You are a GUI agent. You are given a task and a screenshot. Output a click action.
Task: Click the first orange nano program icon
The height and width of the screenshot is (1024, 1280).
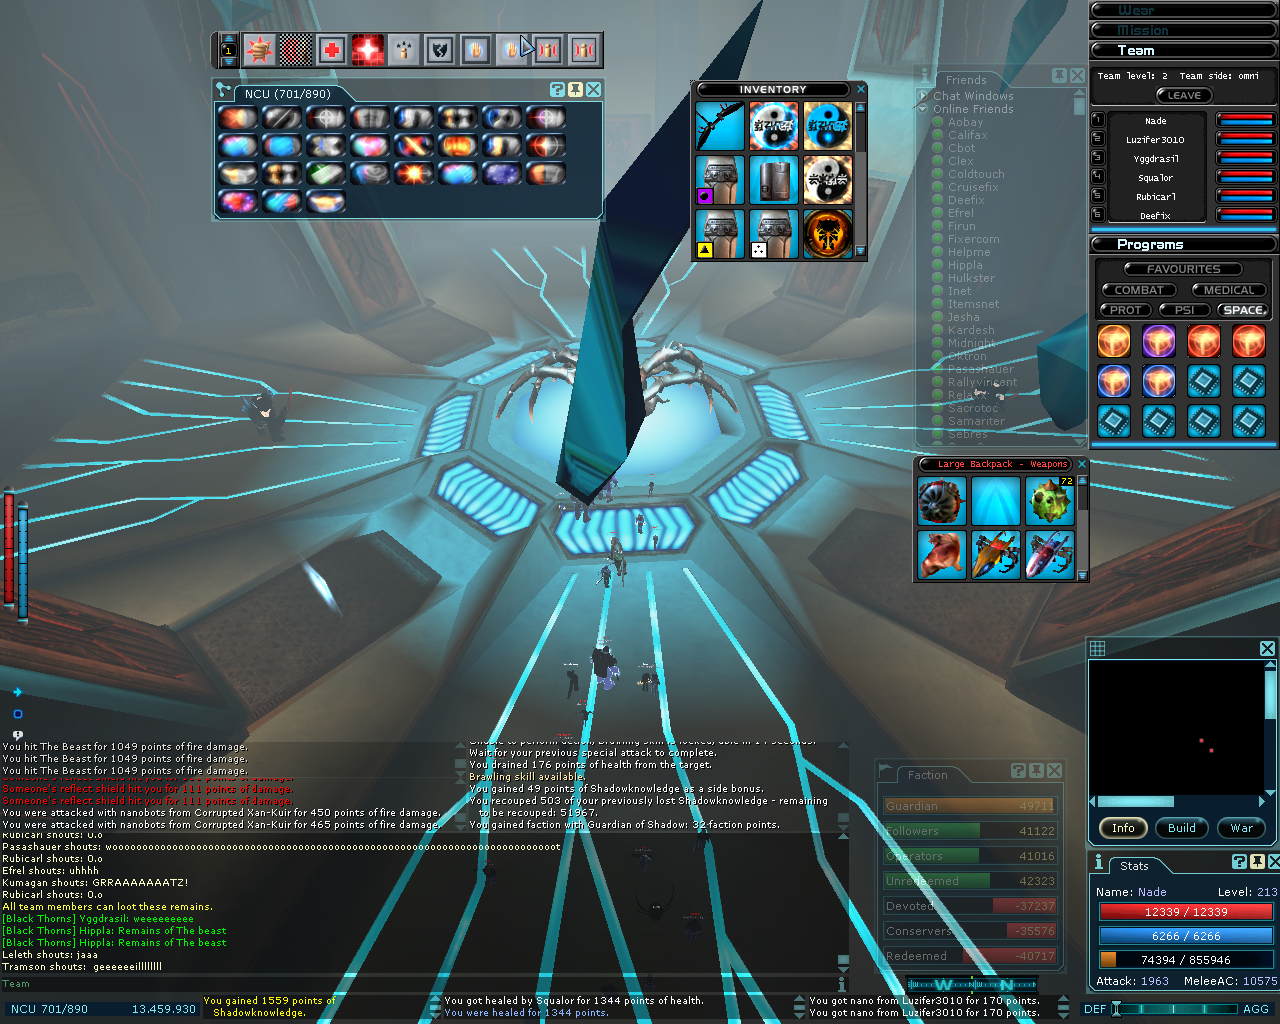(x=1114, y=341)
